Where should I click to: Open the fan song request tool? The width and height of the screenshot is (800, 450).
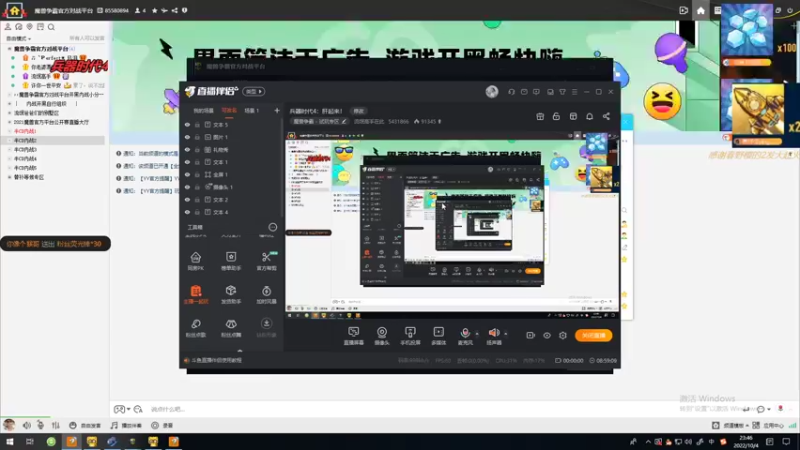coord(195,328)
